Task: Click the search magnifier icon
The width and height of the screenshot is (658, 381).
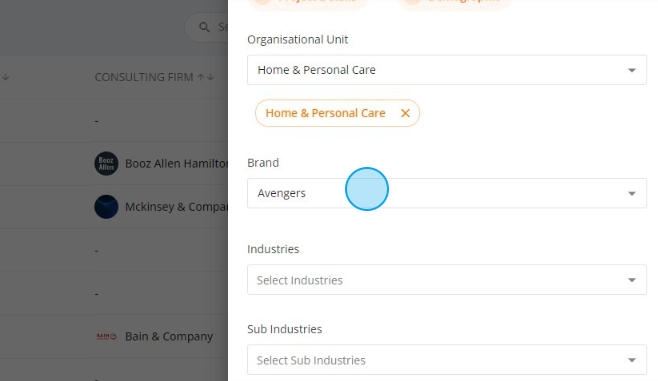Action: [x=204, y=27]
